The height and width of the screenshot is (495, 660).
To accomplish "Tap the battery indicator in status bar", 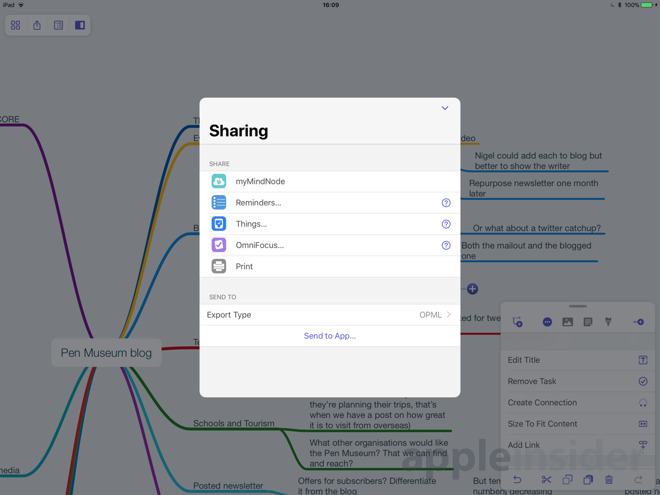I will point(647,5).
